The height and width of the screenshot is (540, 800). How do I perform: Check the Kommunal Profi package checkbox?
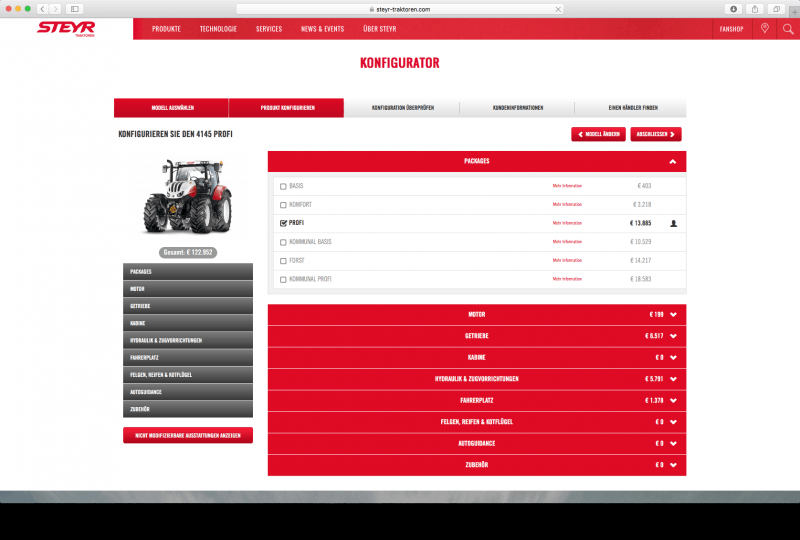[x=283, y=280]
